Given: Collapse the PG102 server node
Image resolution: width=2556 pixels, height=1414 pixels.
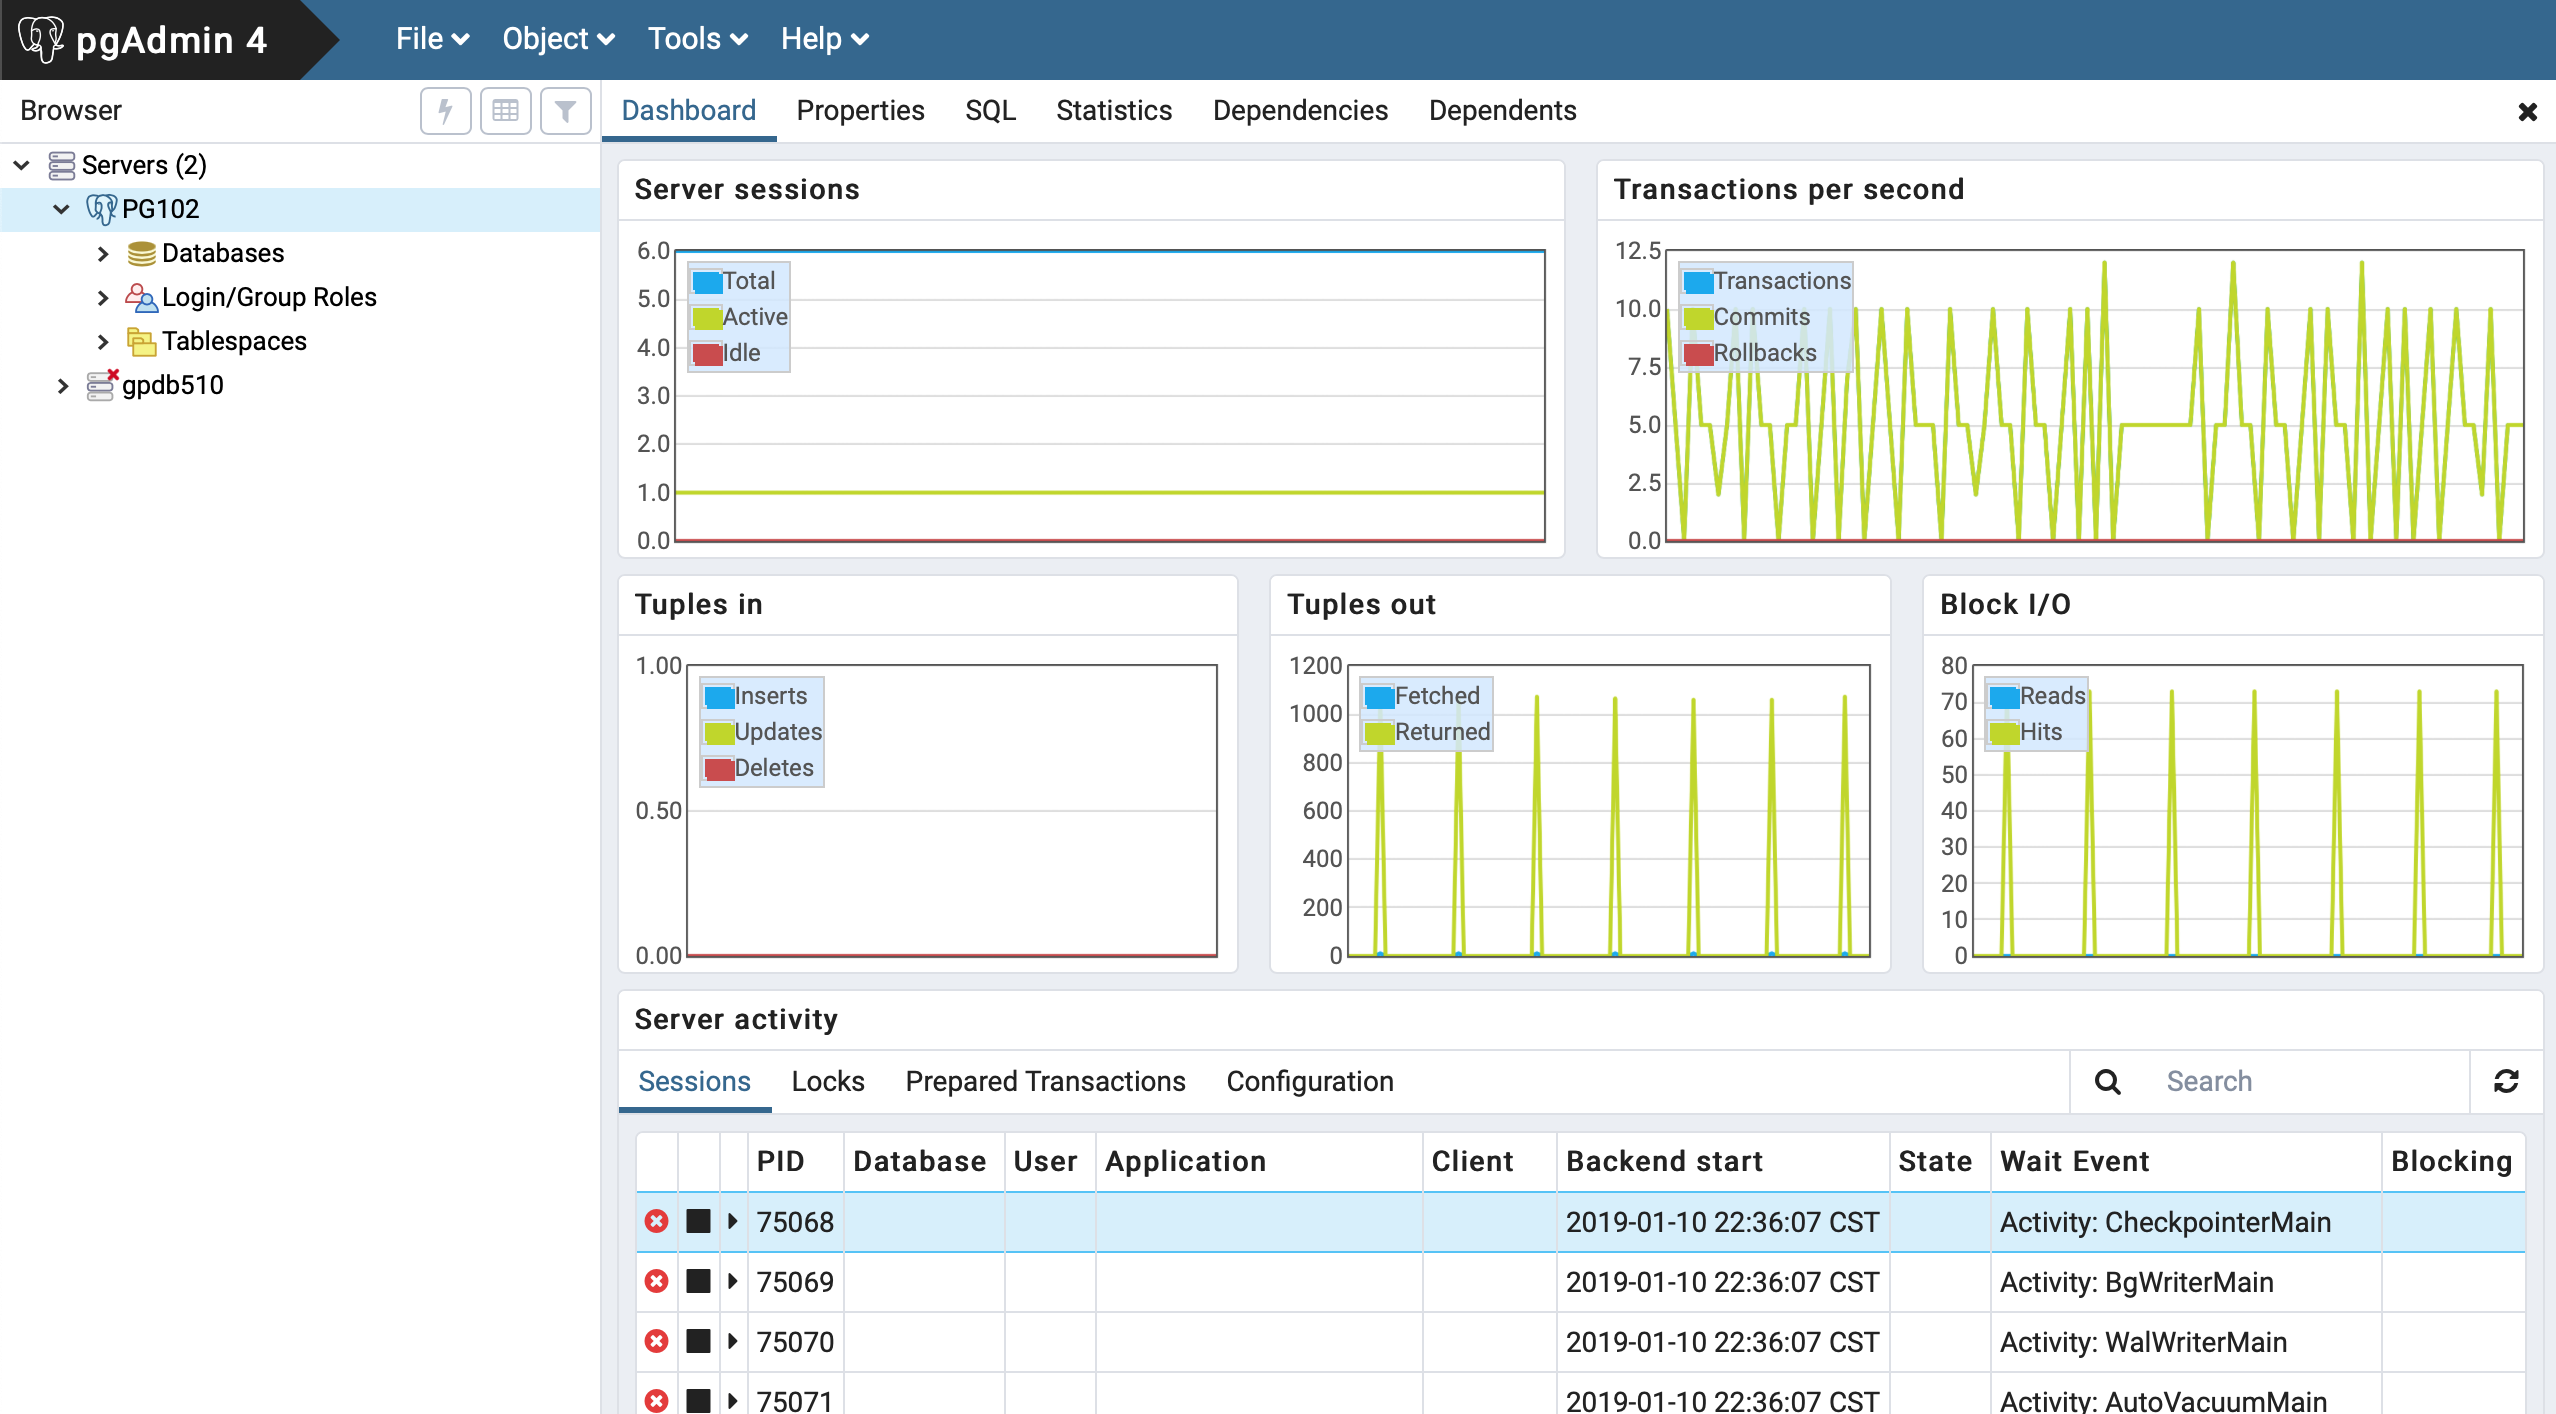Looking at the screenshot, I should [x=62, y=209].
